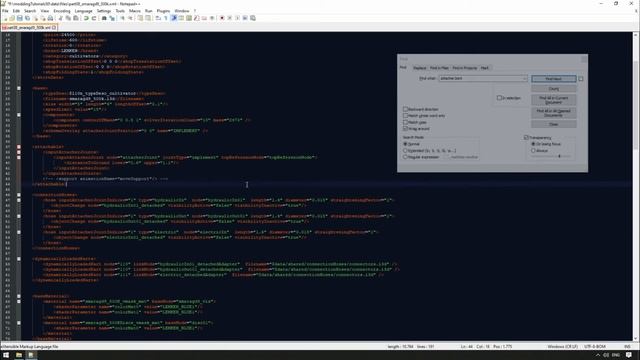This screenshot has width=640, height=360.
Task: Toggle Word wrap toolbar icon
Action: click(158, 18)
